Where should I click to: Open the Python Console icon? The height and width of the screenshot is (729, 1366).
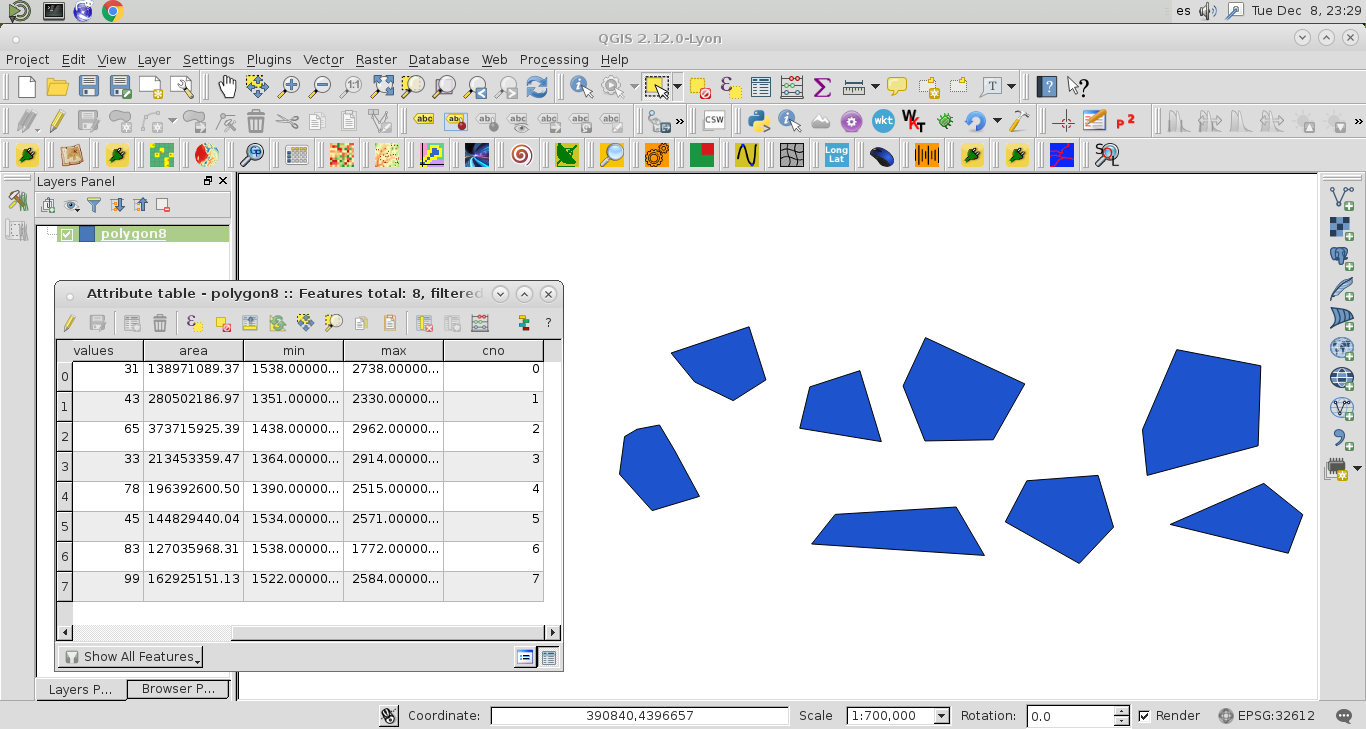point(759,122)
